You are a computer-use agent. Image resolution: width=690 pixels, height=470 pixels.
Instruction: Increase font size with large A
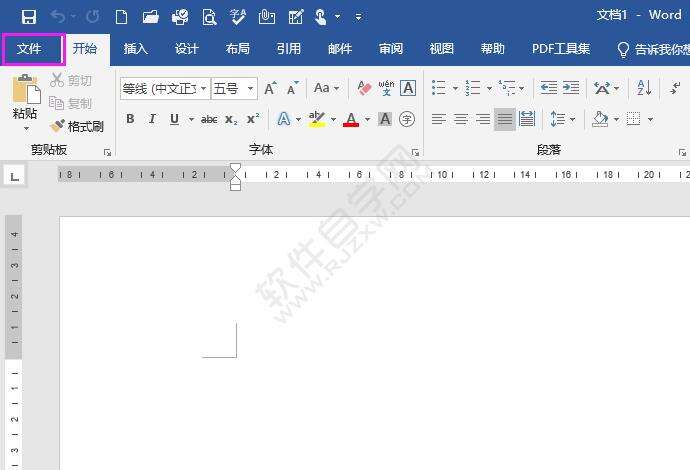coord(270,88)
